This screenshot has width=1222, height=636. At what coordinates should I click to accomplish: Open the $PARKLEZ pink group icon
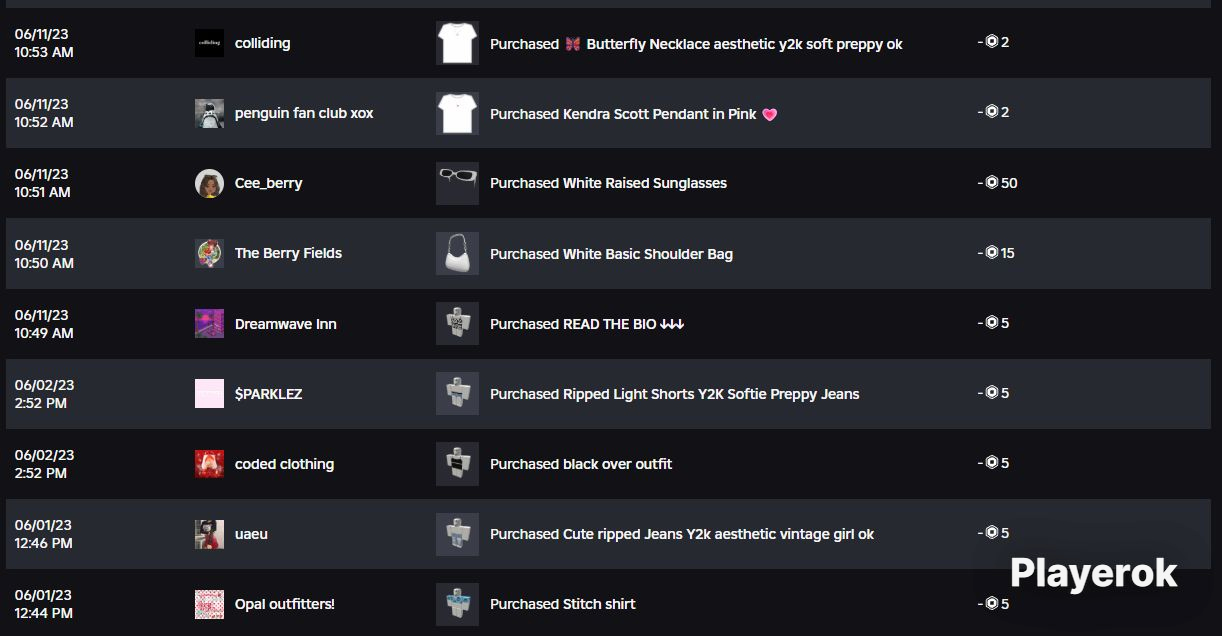[209, 394]
